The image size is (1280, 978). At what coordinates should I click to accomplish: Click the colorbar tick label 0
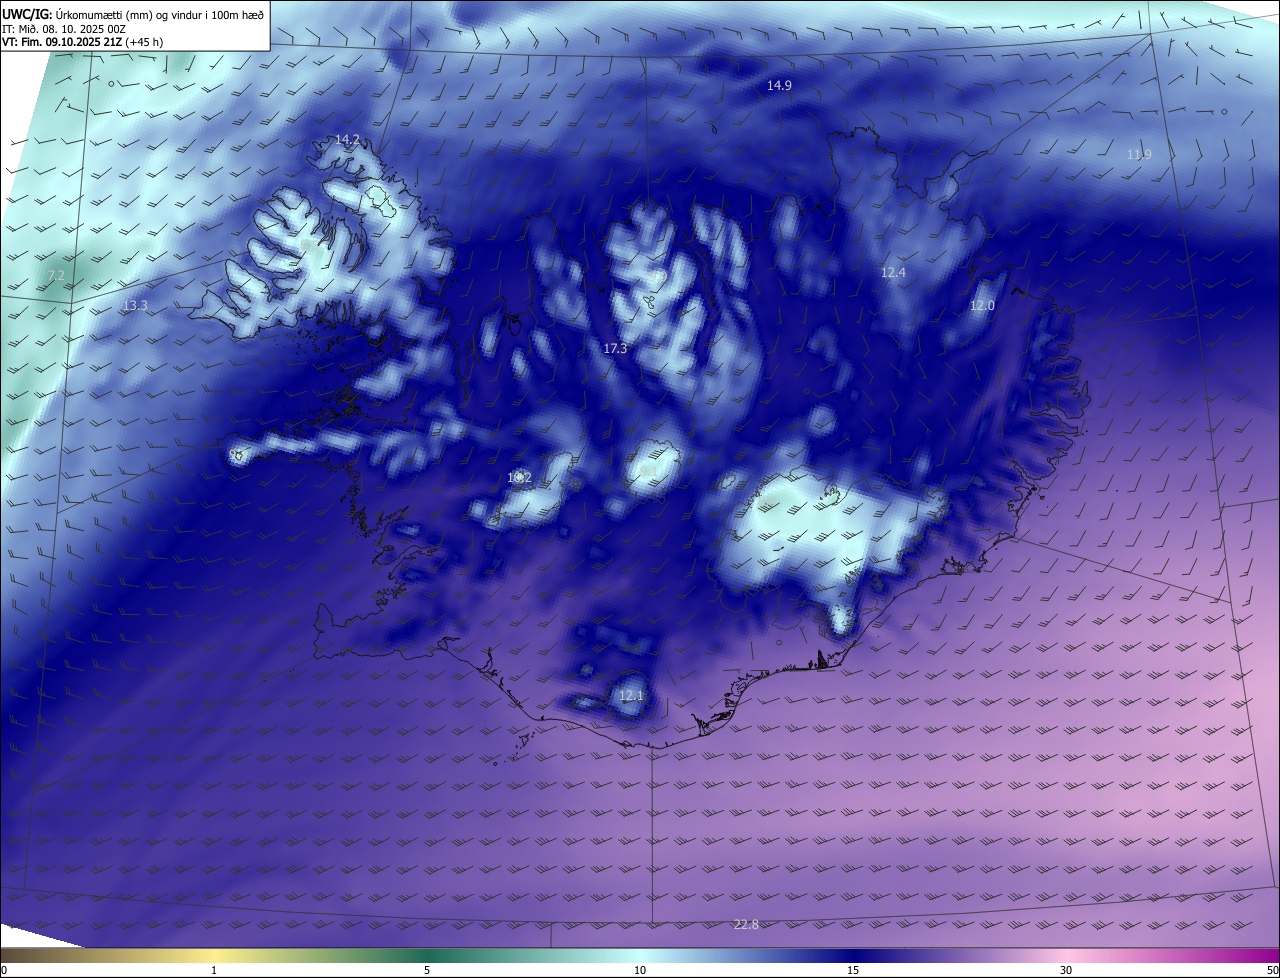[x=4, y=970]
